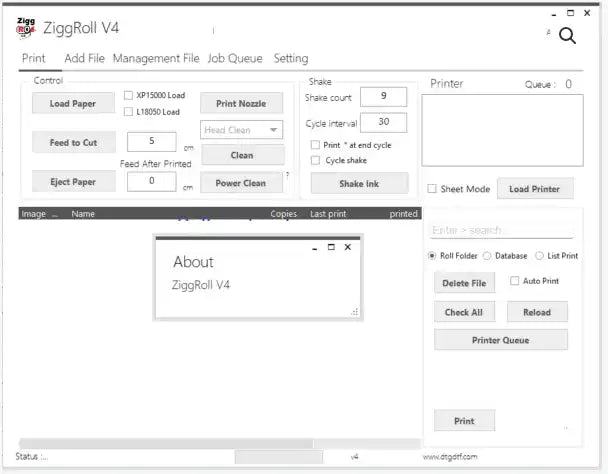
Task: Click the Clean button
Action: 242,155
